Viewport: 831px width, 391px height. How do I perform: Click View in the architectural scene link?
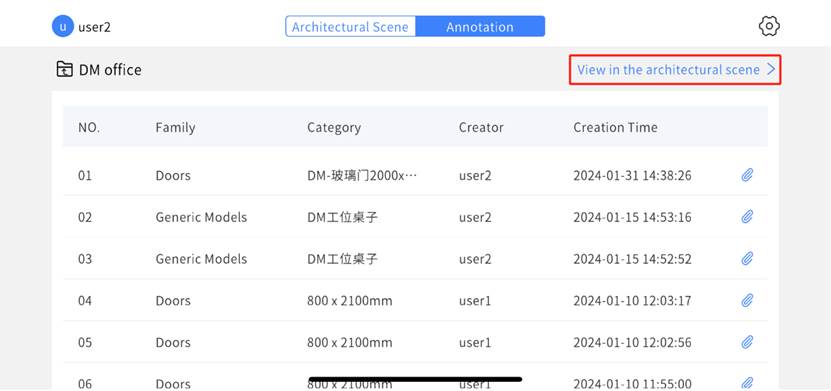pos(676,69)
